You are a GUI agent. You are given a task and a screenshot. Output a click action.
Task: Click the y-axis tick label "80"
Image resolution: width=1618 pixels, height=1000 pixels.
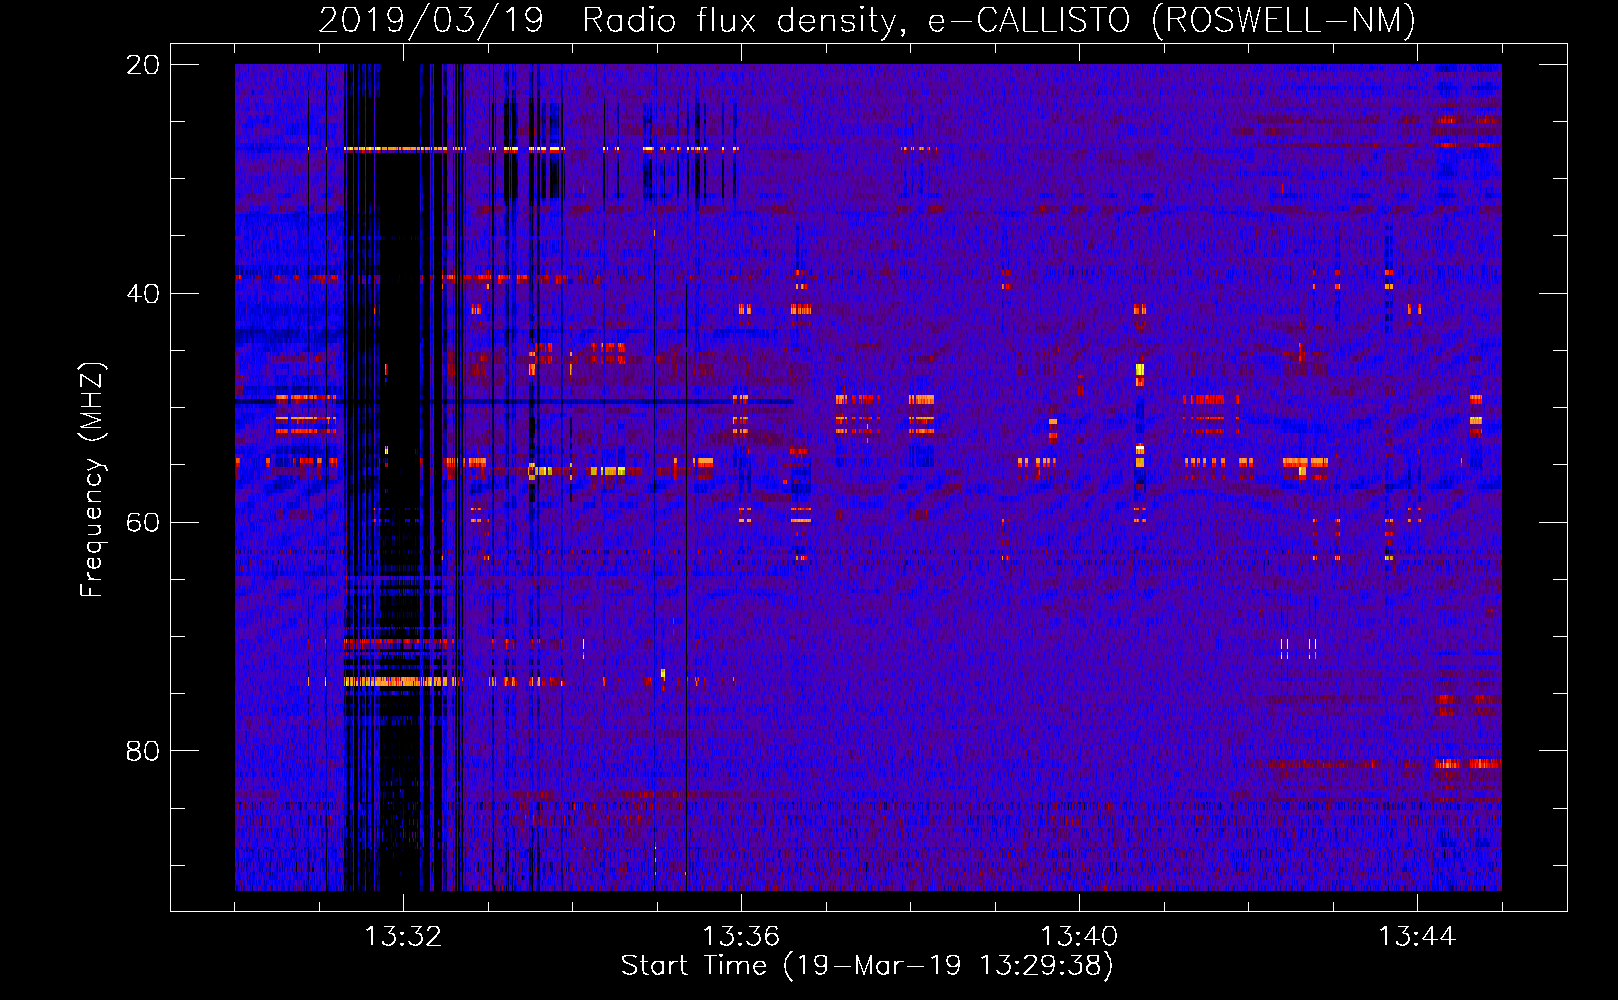(x=142, y=751)
